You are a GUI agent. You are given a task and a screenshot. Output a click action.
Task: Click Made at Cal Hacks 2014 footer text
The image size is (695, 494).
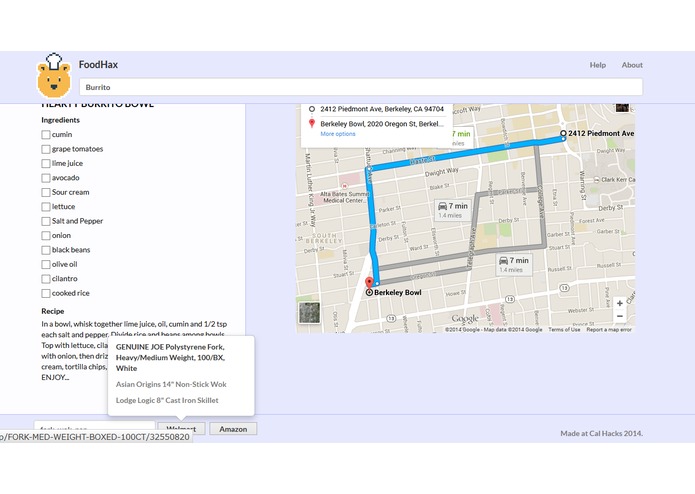coord(601,433)
